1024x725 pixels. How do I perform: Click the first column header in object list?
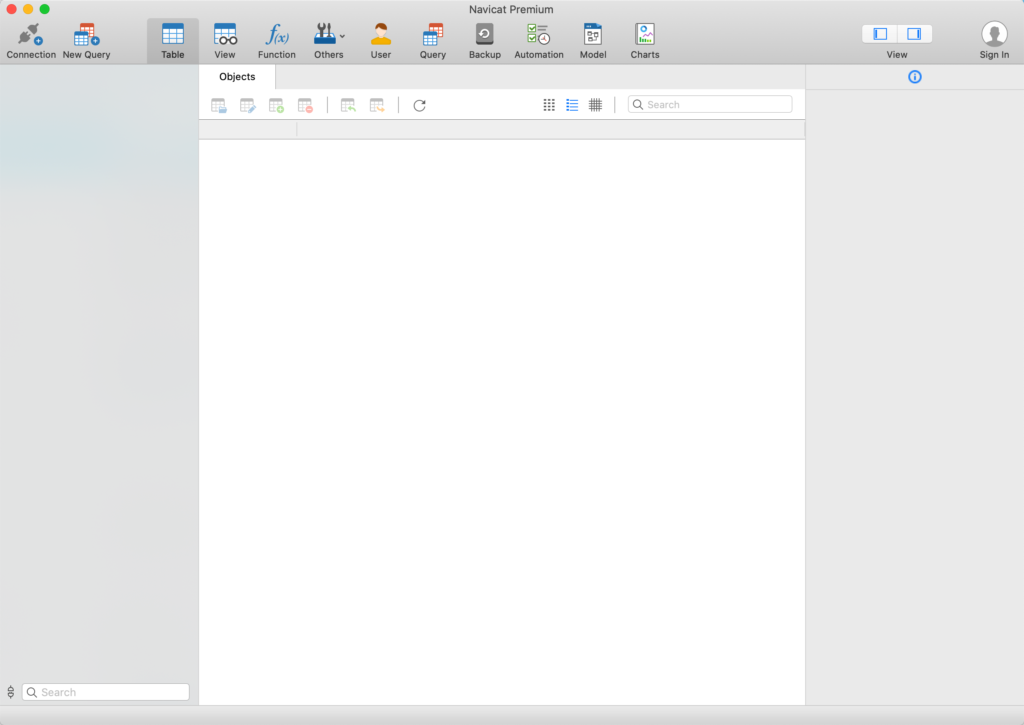coord(248,129)
